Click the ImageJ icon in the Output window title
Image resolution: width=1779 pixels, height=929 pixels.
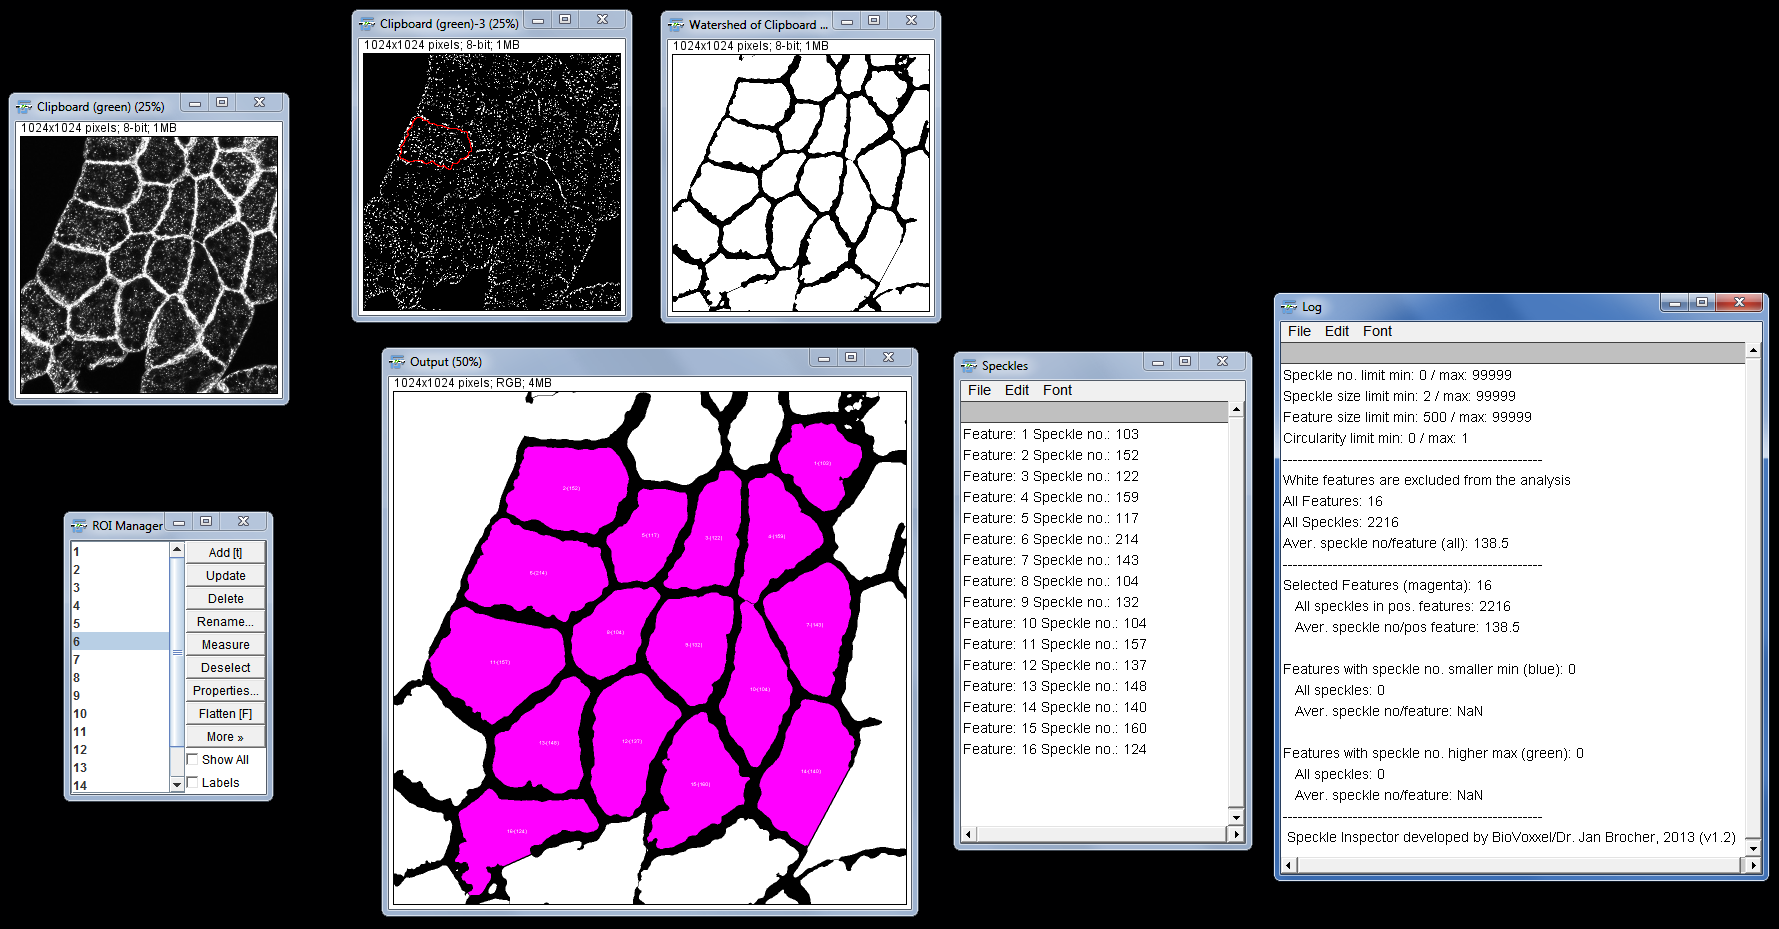(x=397, y=362)
